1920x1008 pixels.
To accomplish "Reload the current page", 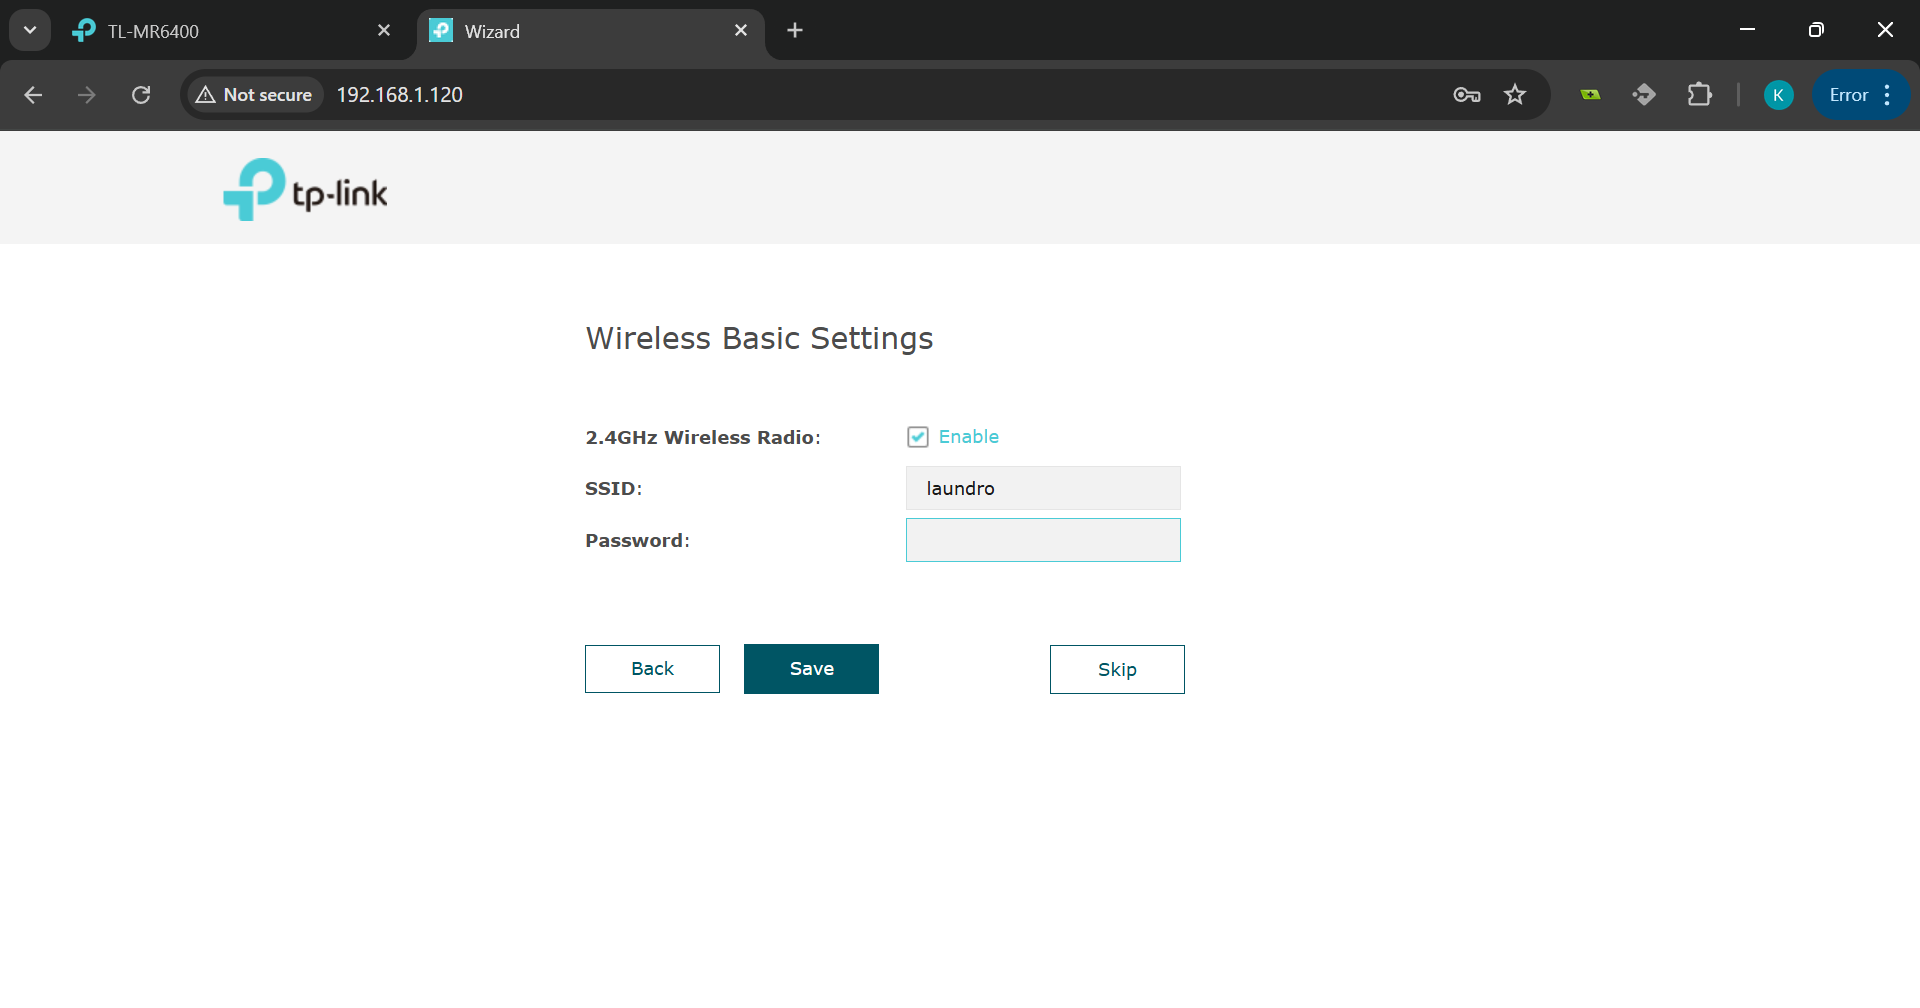I will [x=141, y=95].
